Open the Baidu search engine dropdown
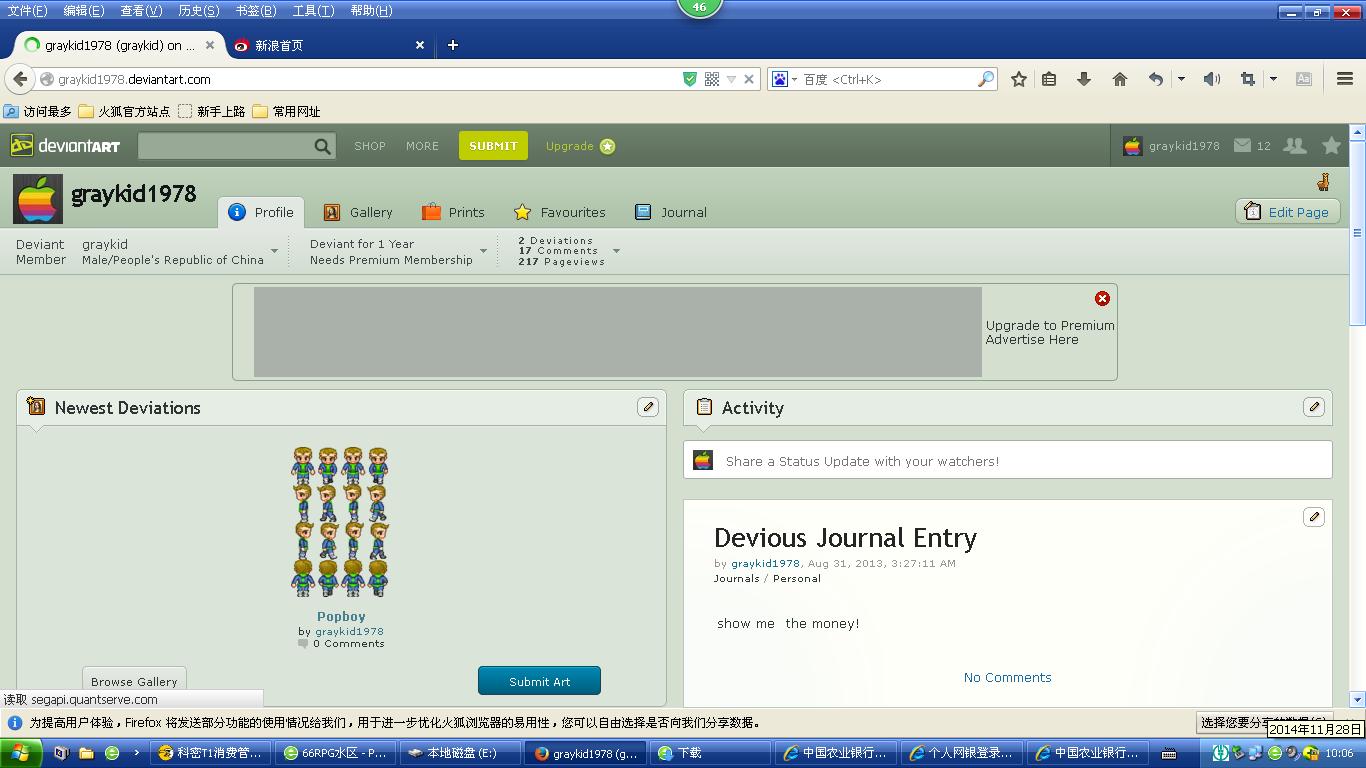Image resolution: width=1366 pixels, height=768 pixels. [794, 79]
